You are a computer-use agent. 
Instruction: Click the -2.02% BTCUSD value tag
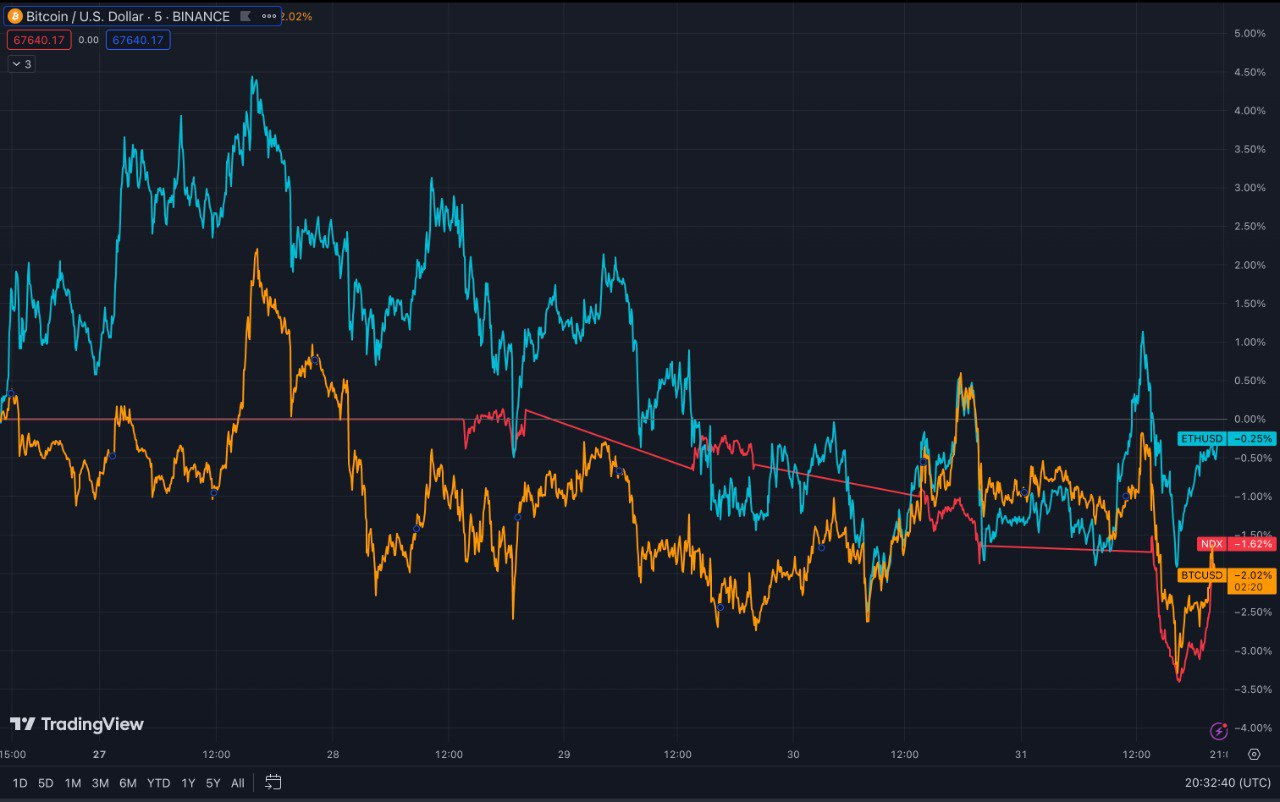(x=1252, y=575)
